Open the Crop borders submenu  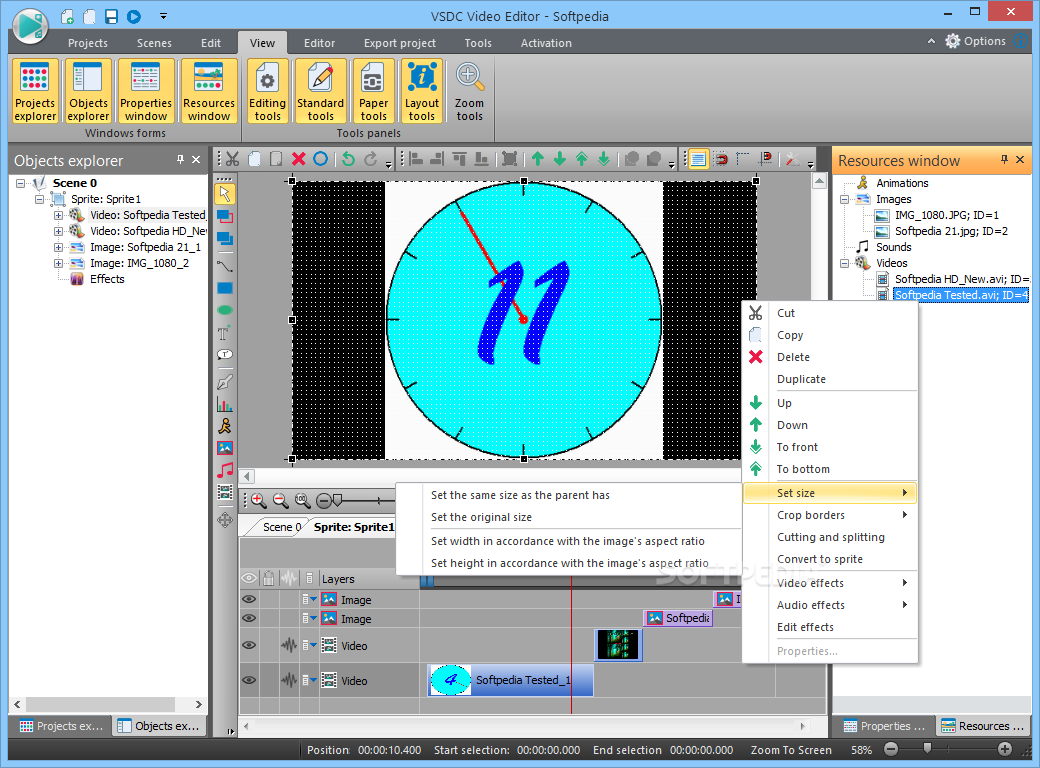[830, 515]
